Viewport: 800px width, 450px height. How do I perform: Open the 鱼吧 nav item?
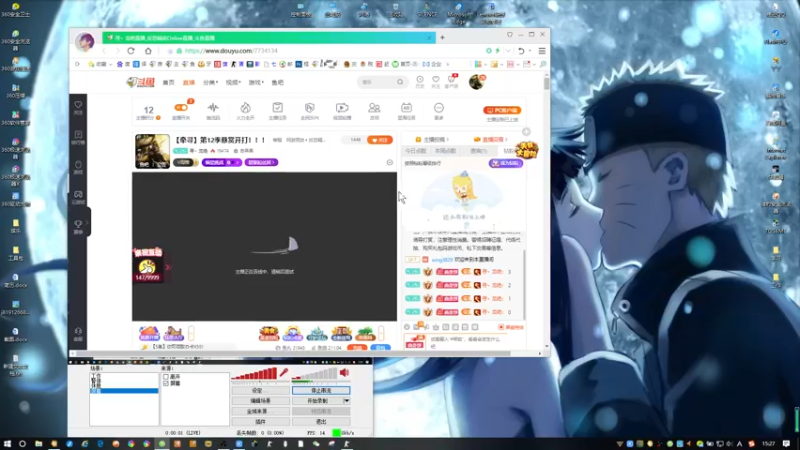[x=278, y=82]
